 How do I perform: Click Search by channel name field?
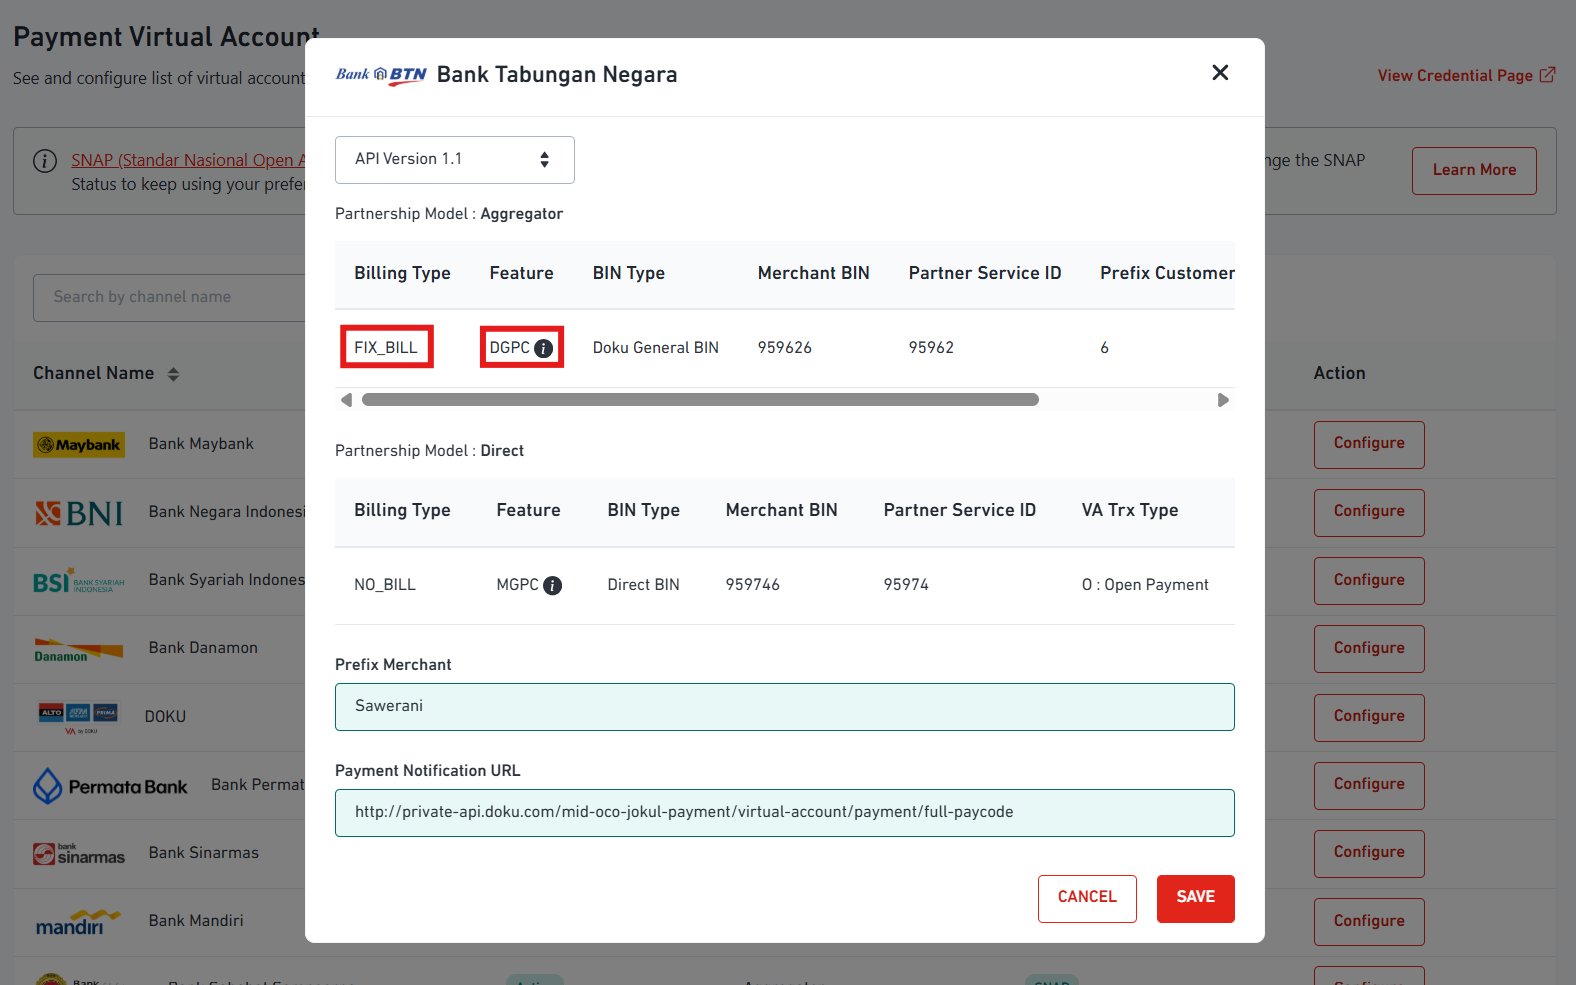tap(170, 298)
